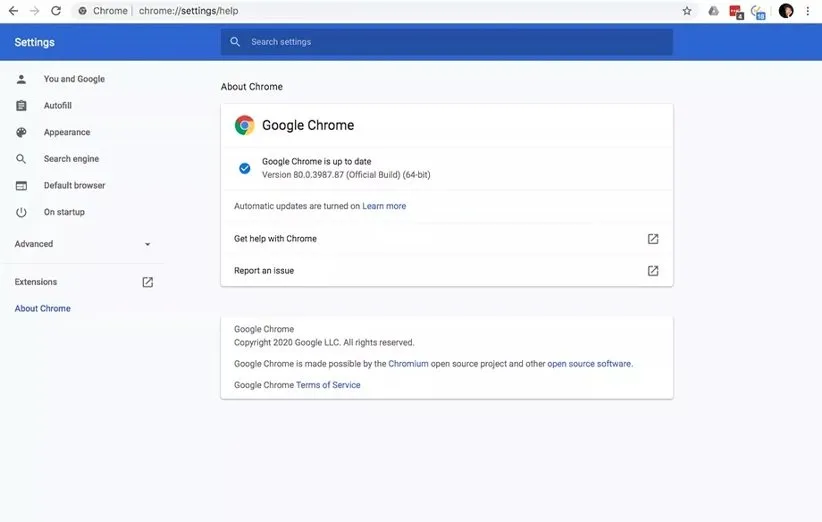This screenshot has width=822, height=522.
Task: Expand the Advanced settings section
Action: point(34,244)
